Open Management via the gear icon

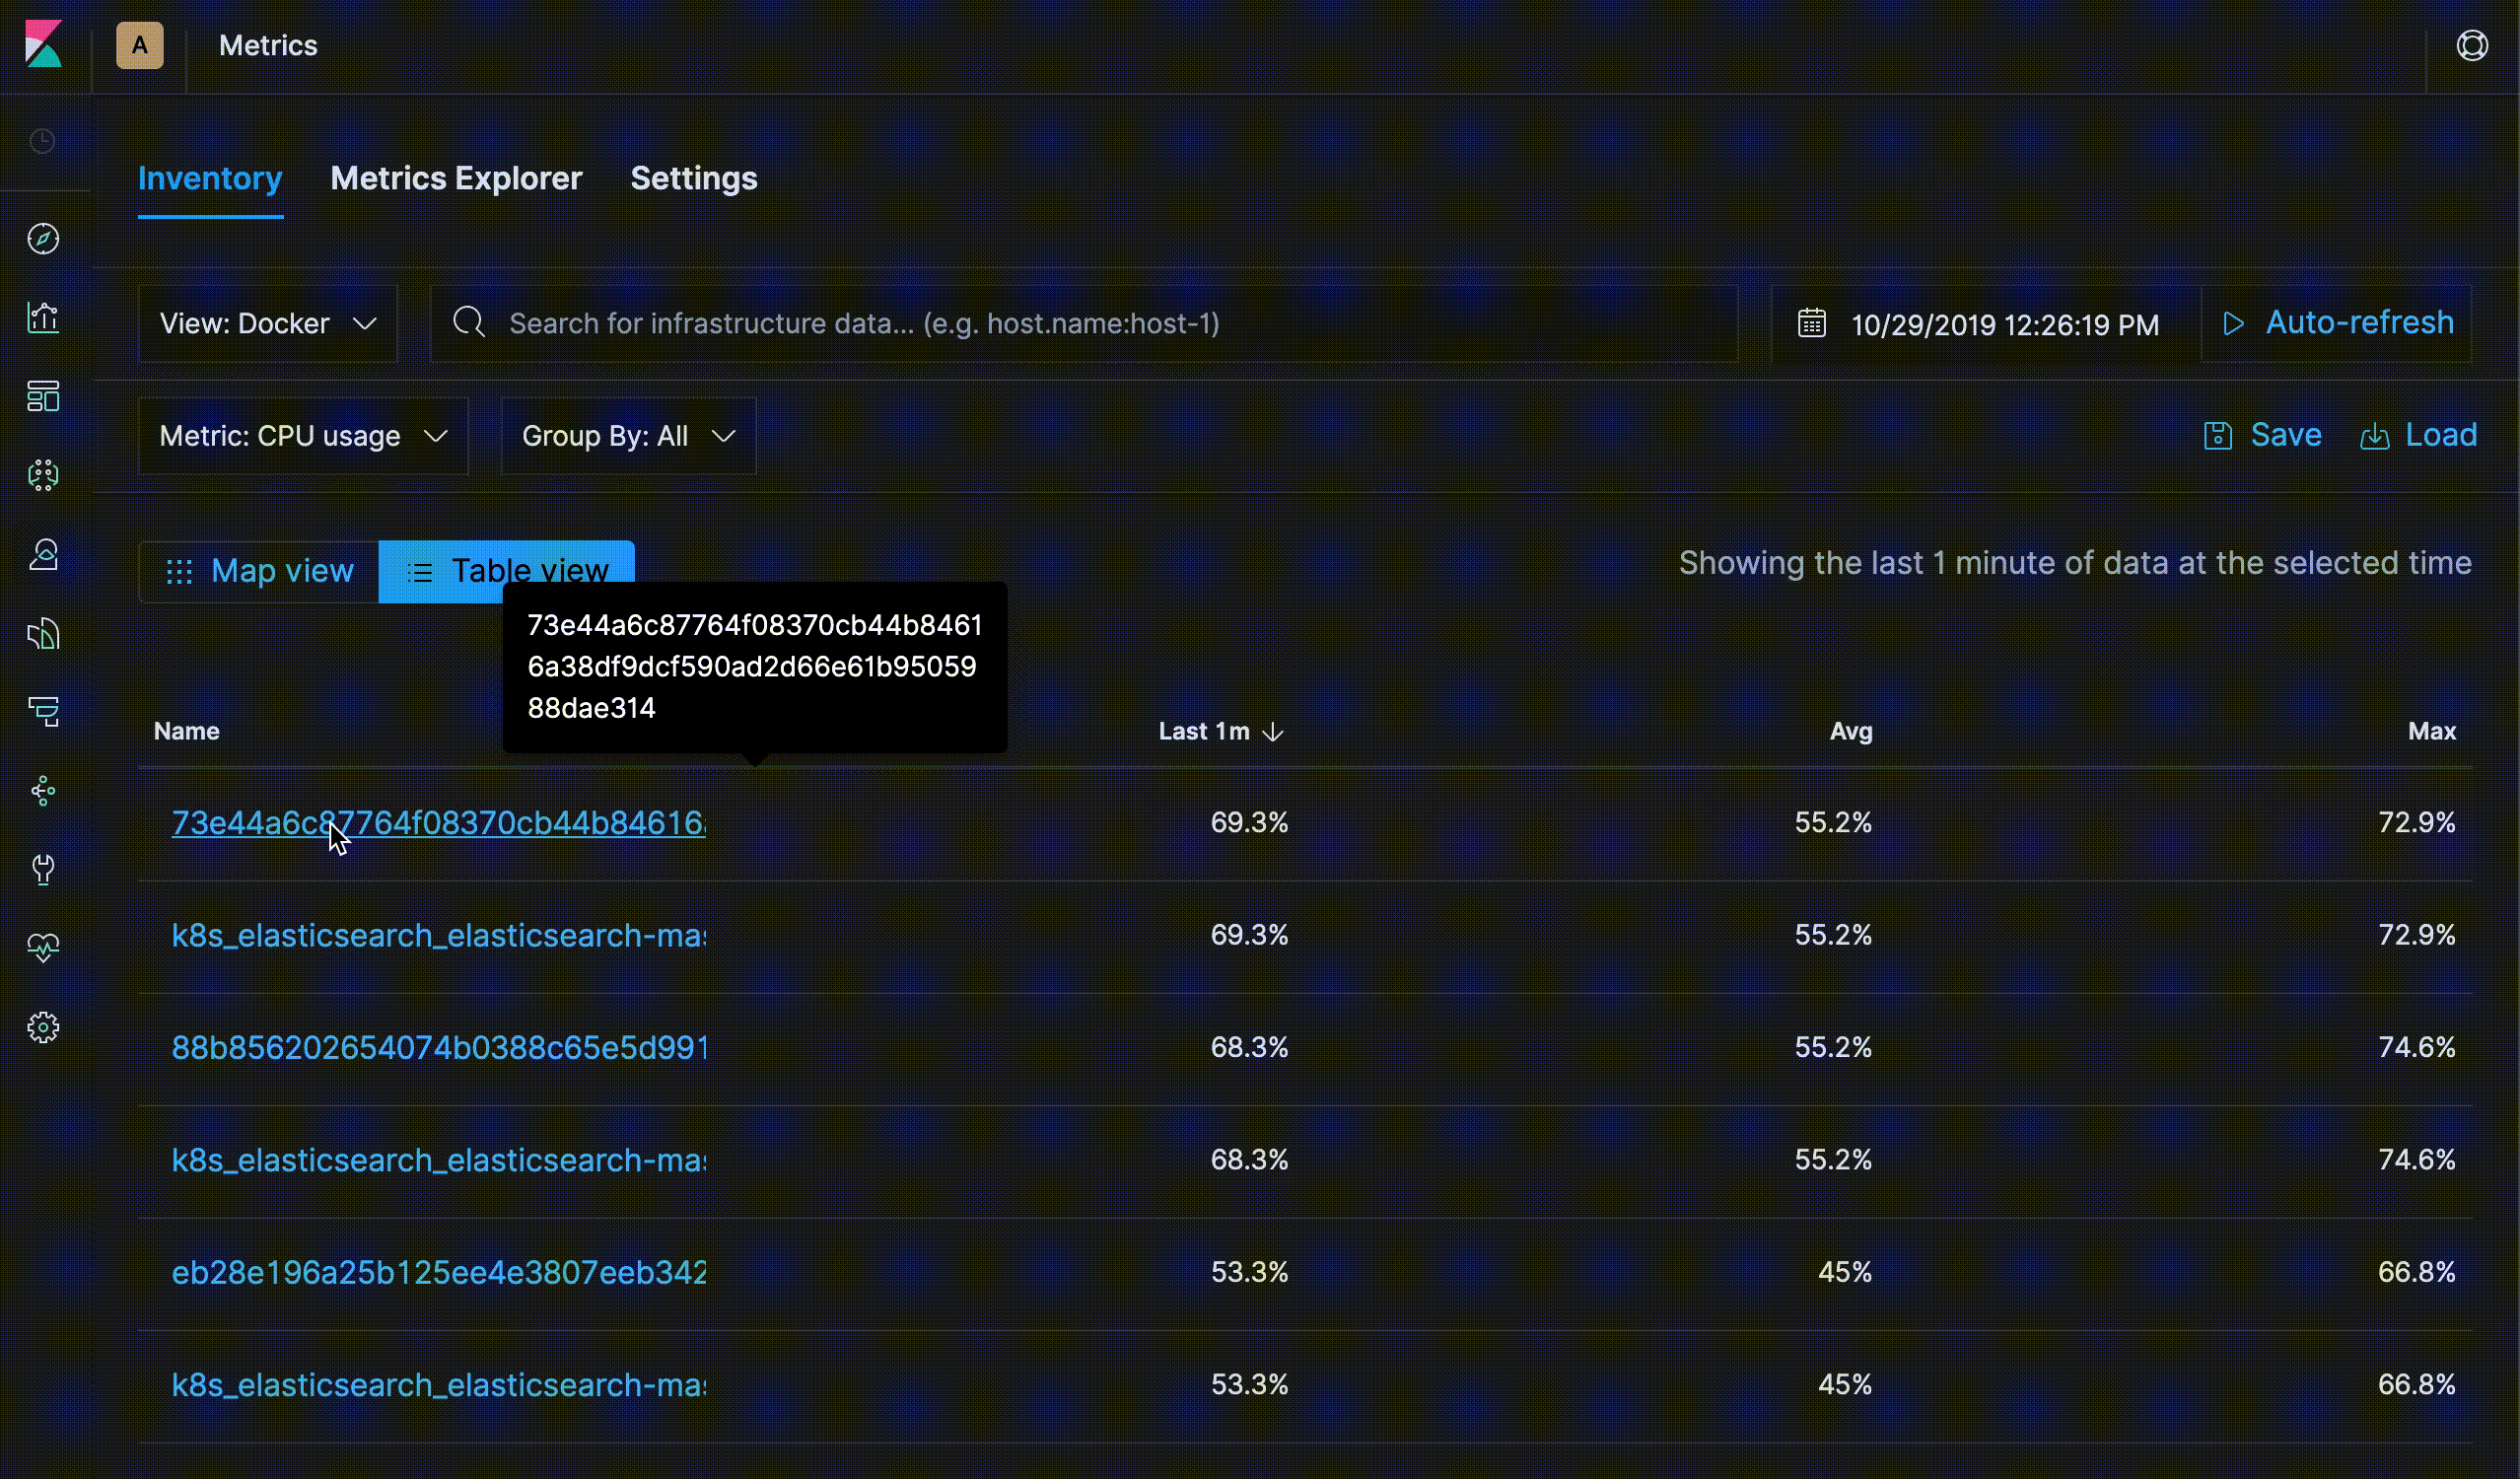pos(43,1026)
